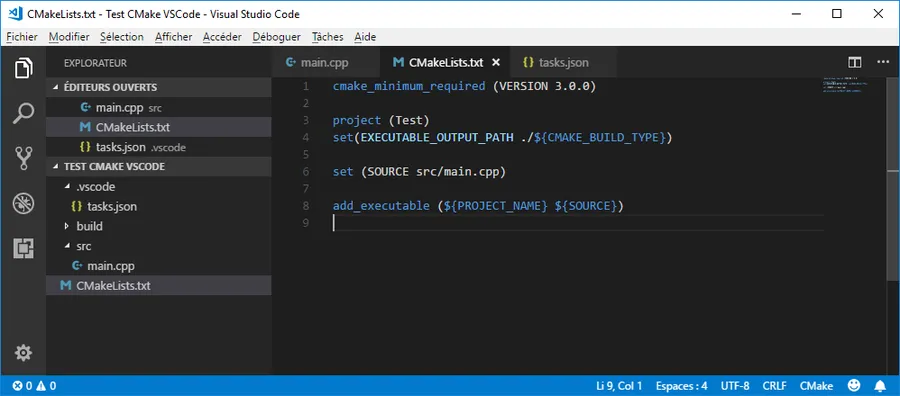Show notifications via the bell icon

pos(880,385)
